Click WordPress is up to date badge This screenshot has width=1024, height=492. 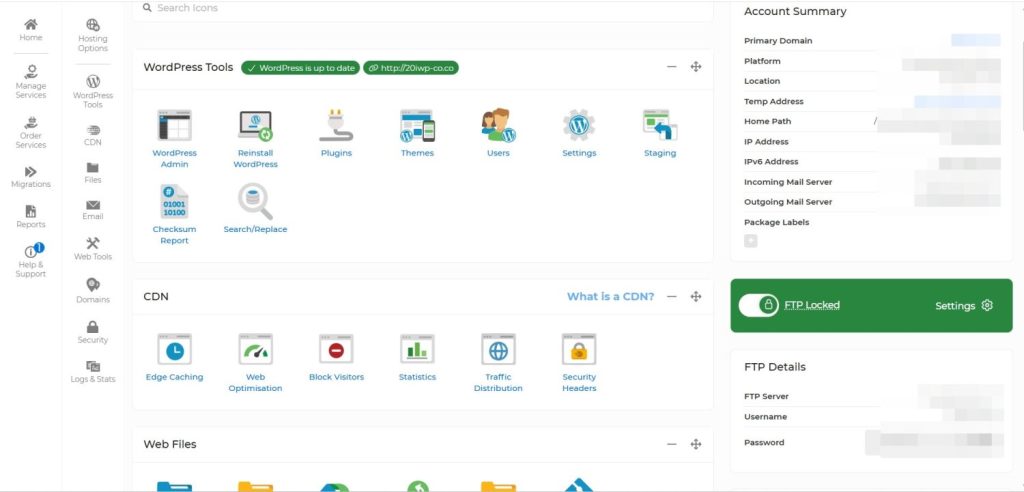click(300, 68)
